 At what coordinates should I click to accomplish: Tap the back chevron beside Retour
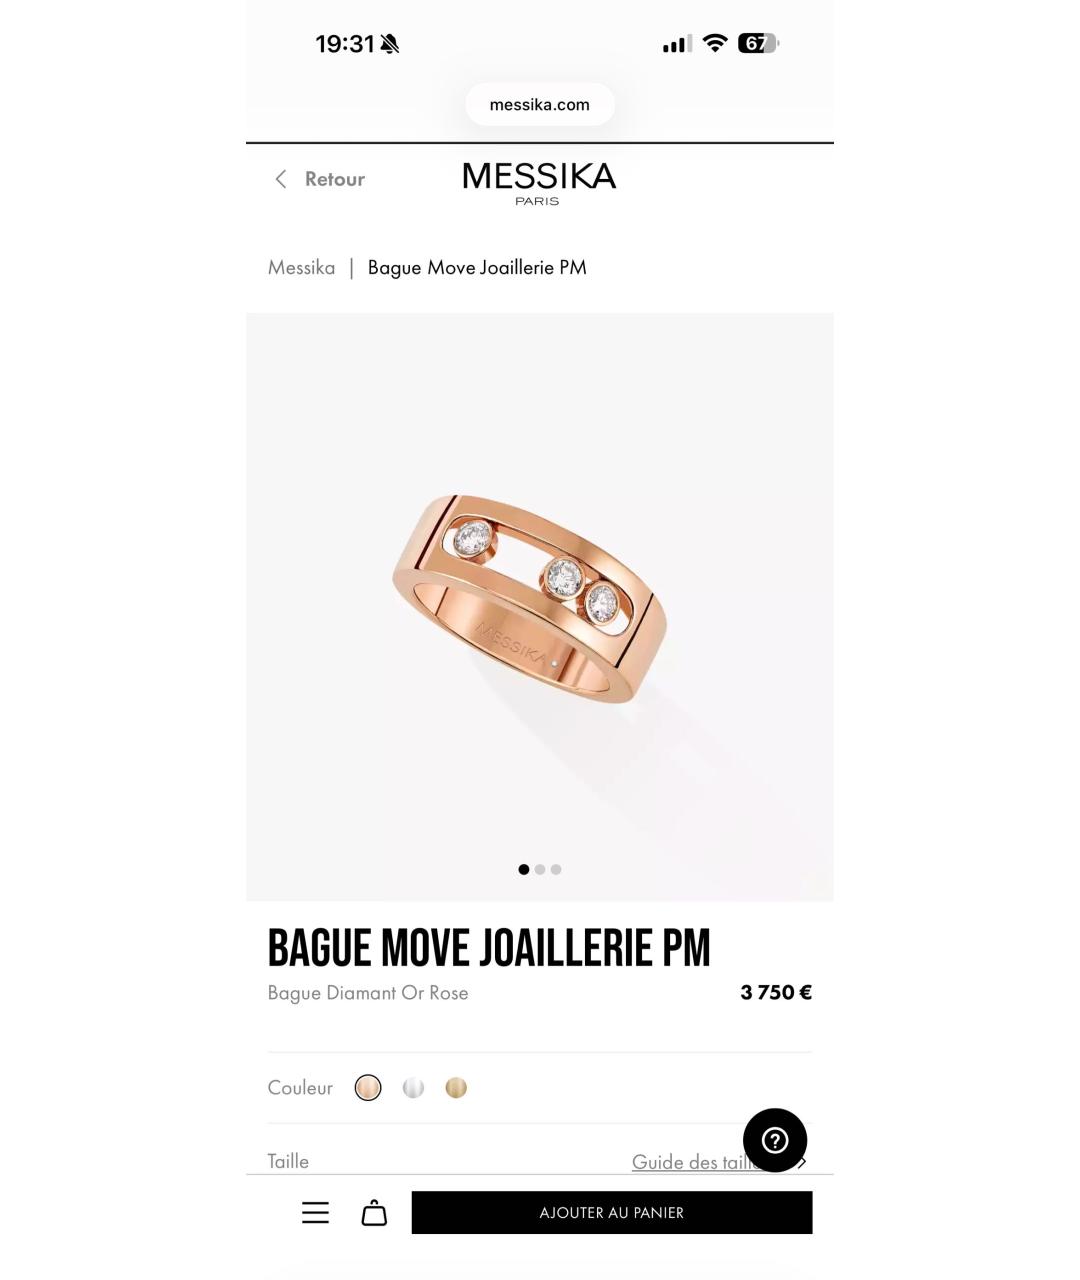tap(281, 179)
